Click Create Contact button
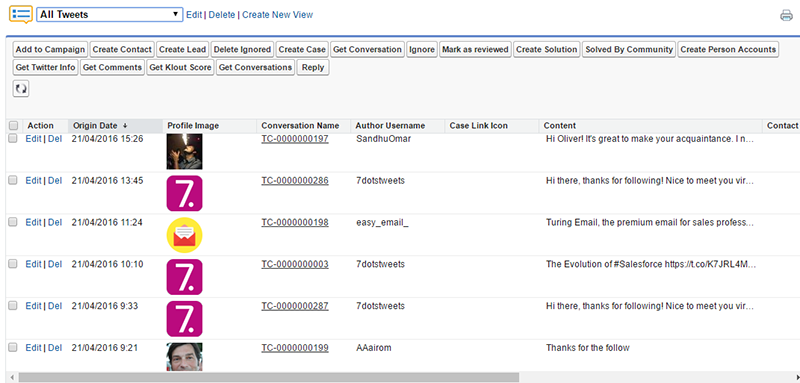Screen dimensions: 800x383 point(122,49)
